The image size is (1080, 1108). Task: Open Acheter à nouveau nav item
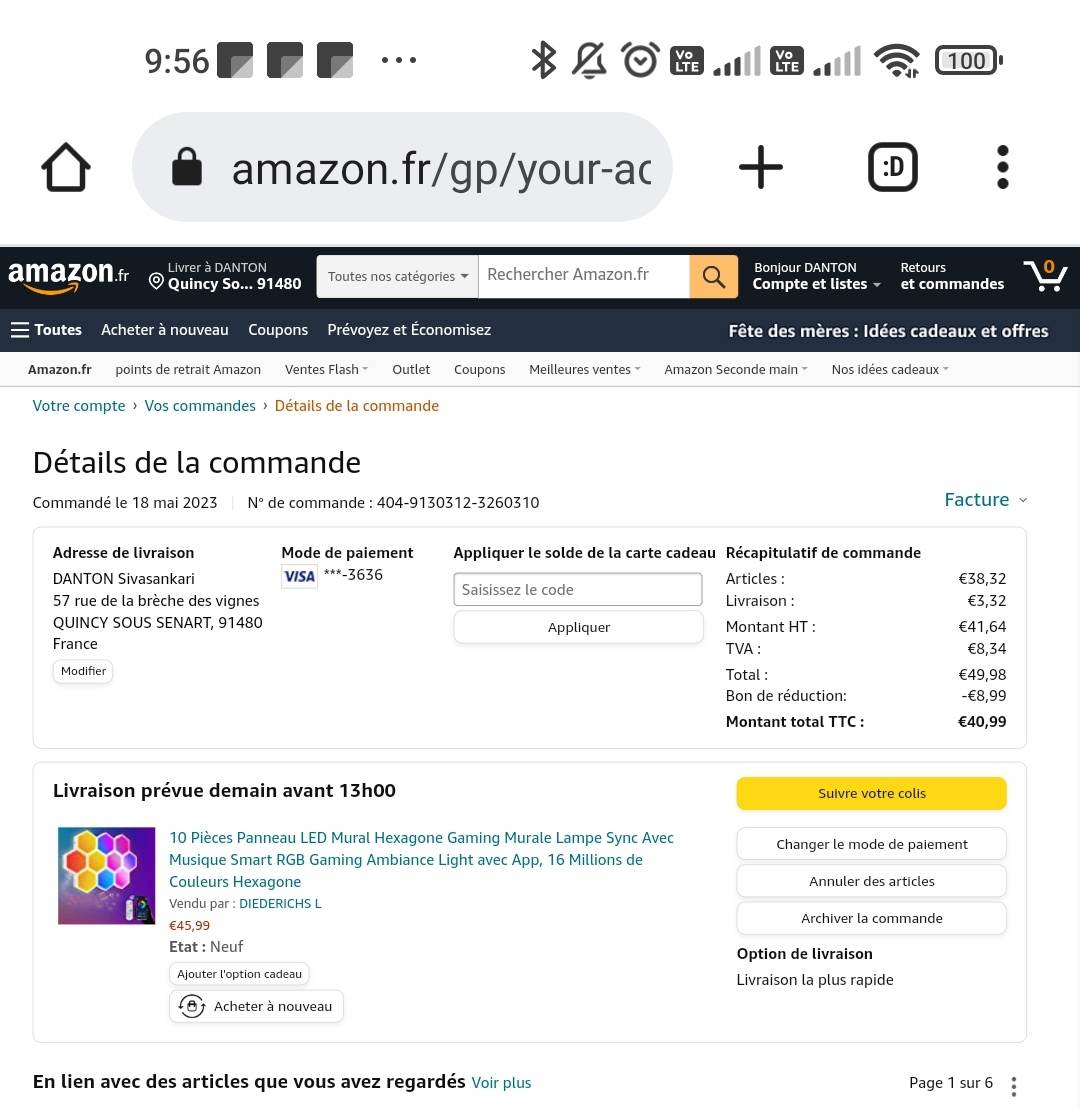tap(165, 330)
